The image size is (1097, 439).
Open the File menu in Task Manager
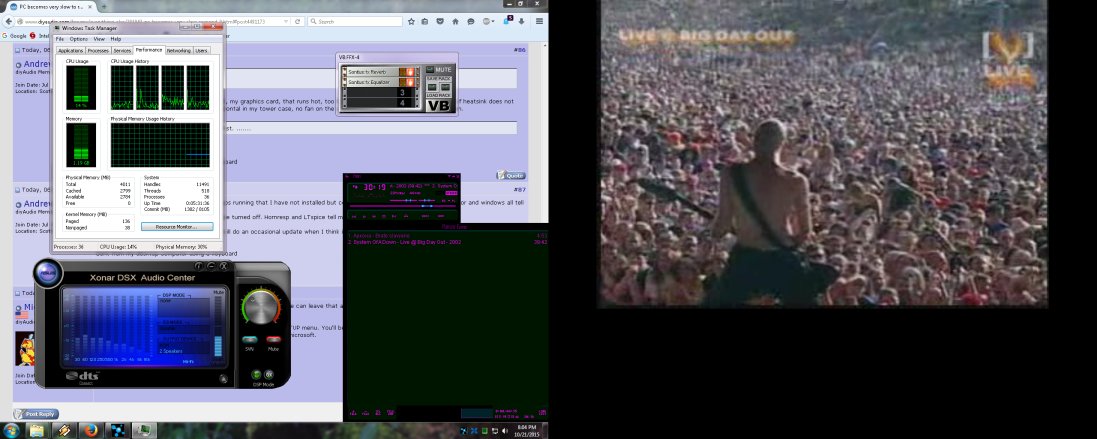(60, 39)
